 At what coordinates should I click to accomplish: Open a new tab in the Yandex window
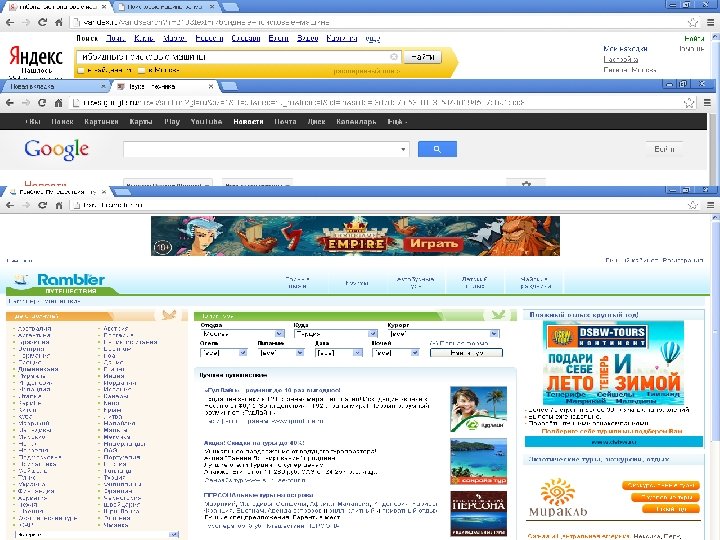229,7
